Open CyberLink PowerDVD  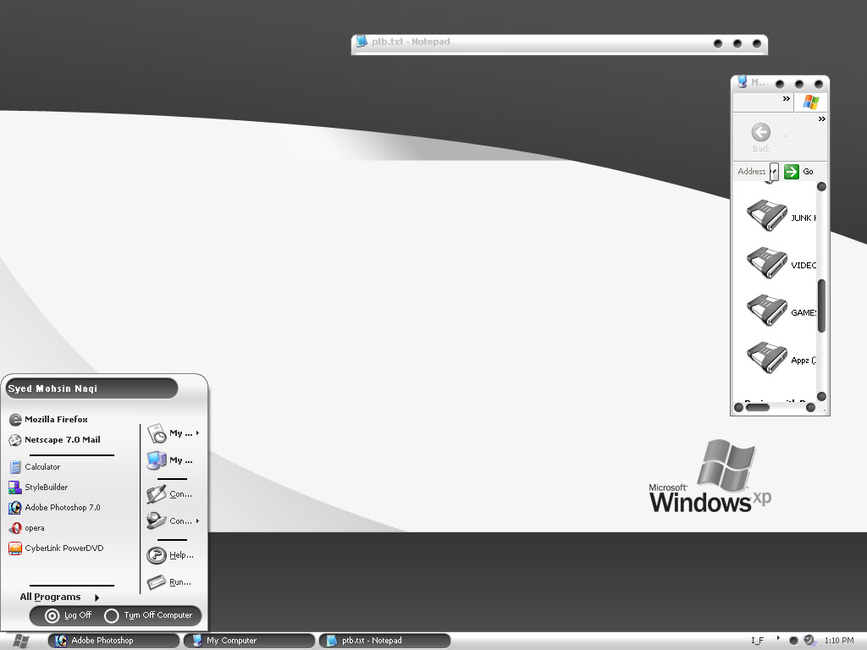(x=56, y=548)
